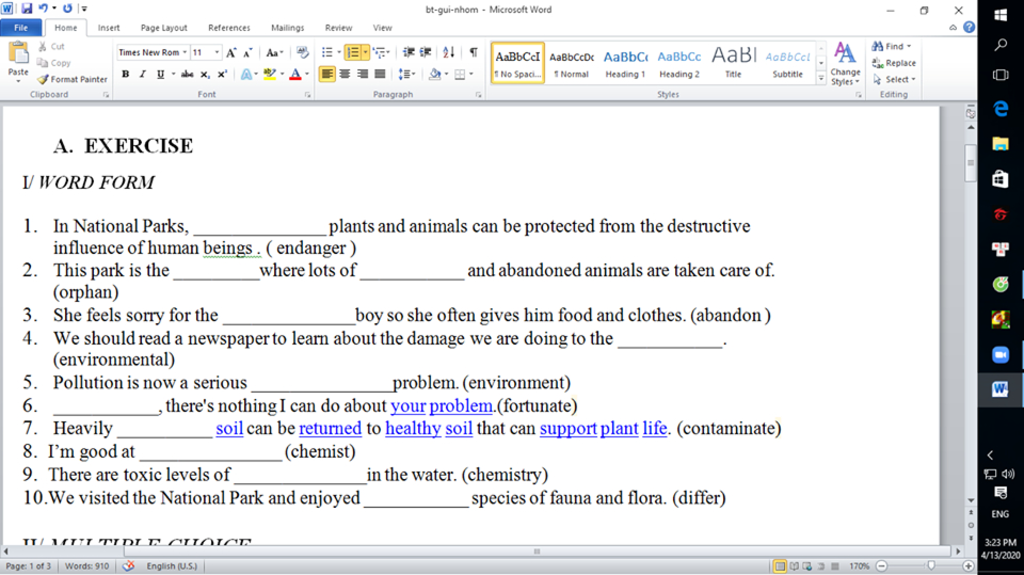This screenshot has height=575, width=1024.
Task: Click the Redo icon in Quick Access
Action: 67,8
